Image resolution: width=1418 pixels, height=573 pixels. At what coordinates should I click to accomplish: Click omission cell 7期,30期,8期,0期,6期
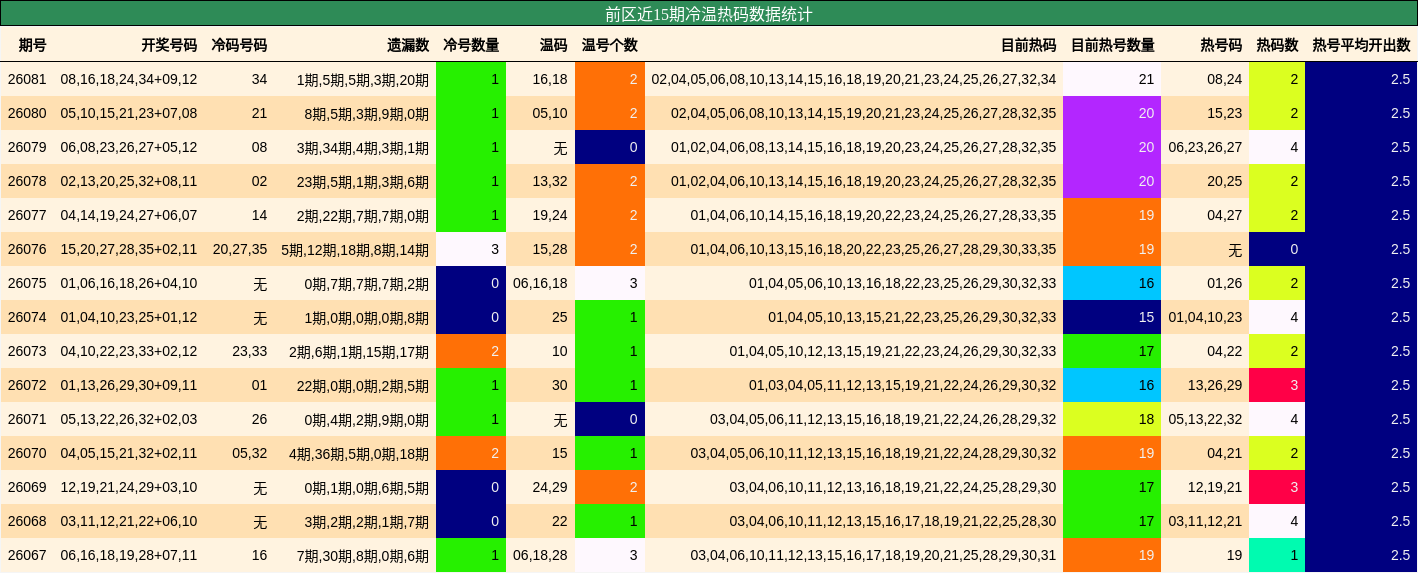[363, 555]
